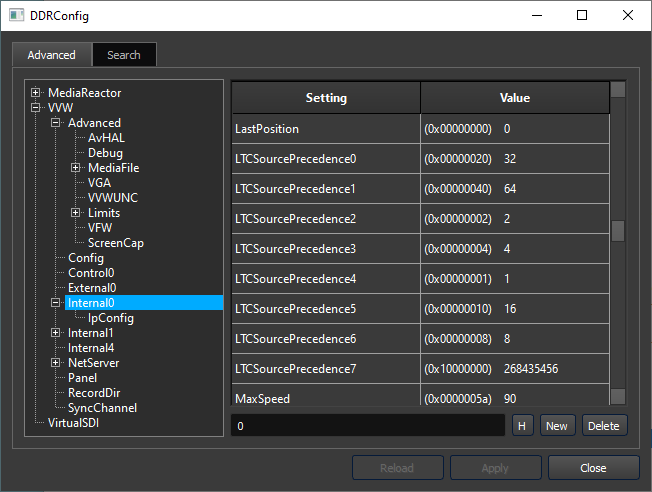Screen dimensions: 652x492
Task: Select the Config tree item
Action: (x=86, y=258)
